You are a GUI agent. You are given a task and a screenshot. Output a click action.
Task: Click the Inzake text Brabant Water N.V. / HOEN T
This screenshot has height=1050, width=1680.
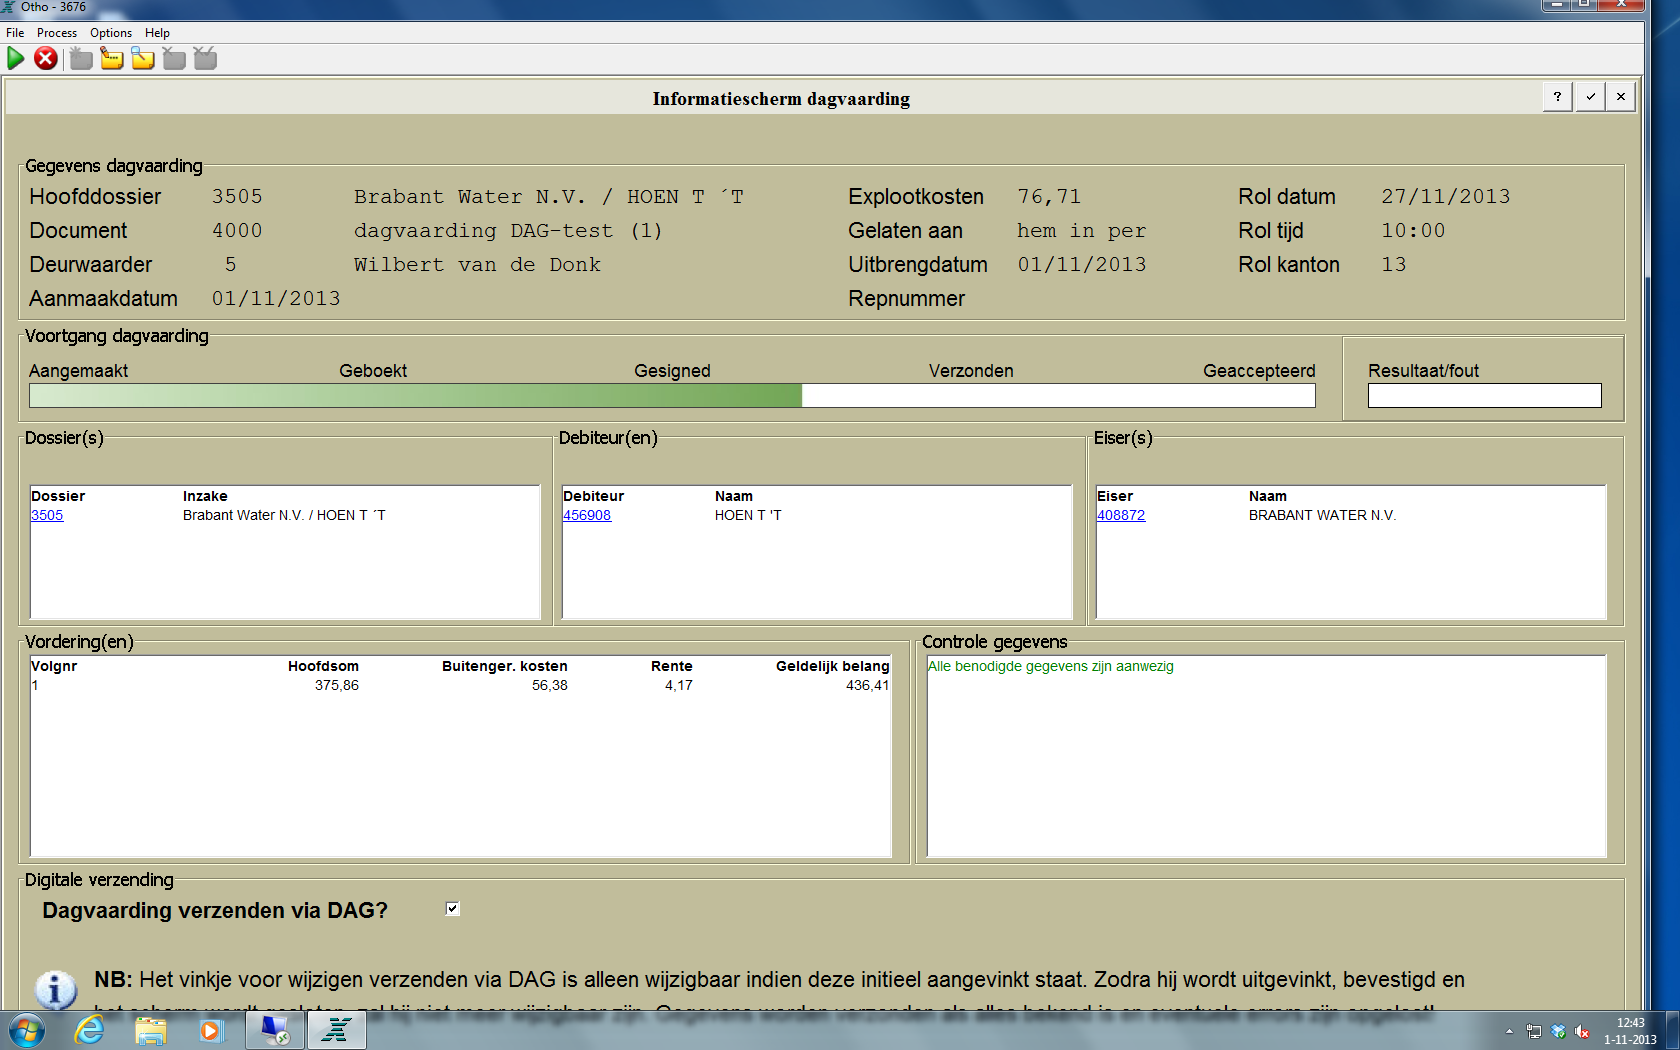point(284,515)
